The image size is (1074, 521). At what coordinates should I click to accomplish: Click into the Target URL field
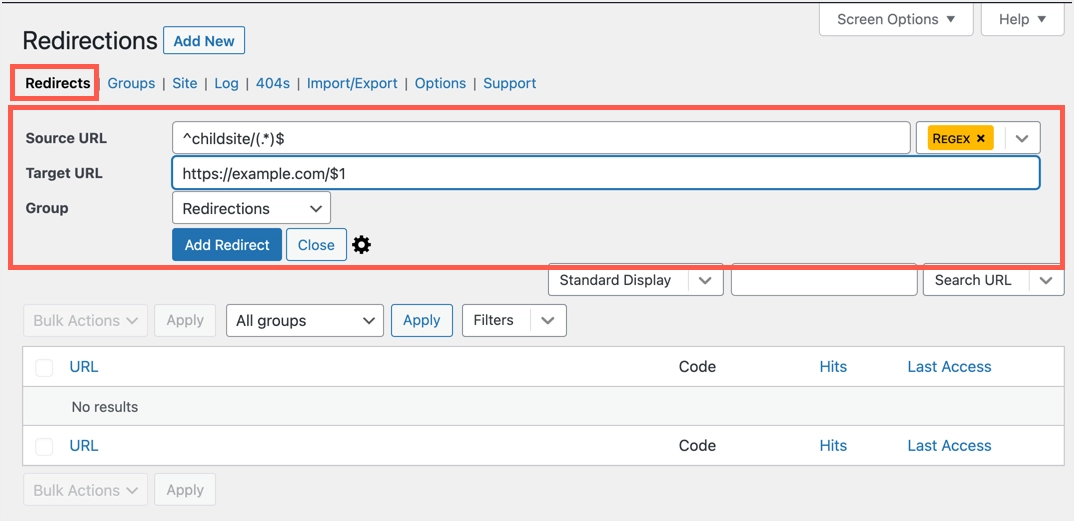(605, 173)
